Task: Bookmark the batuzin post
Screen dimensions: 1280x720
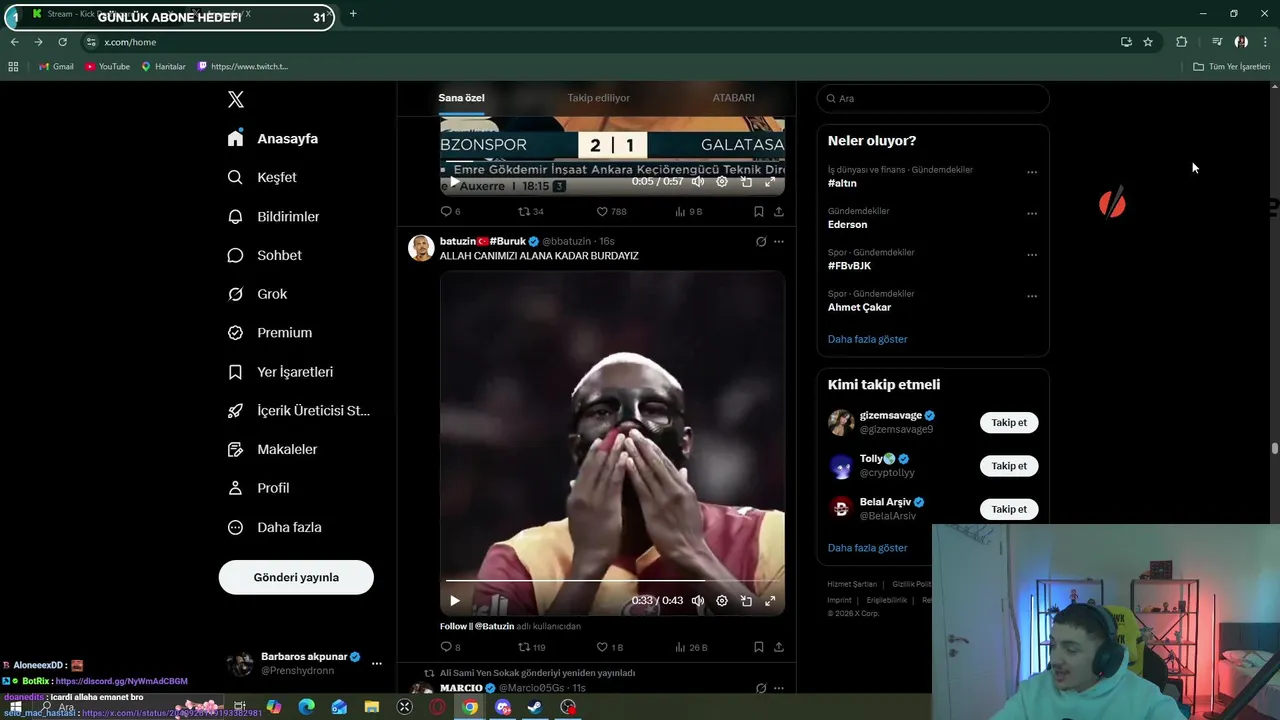Action: click(x=758, y=647)
